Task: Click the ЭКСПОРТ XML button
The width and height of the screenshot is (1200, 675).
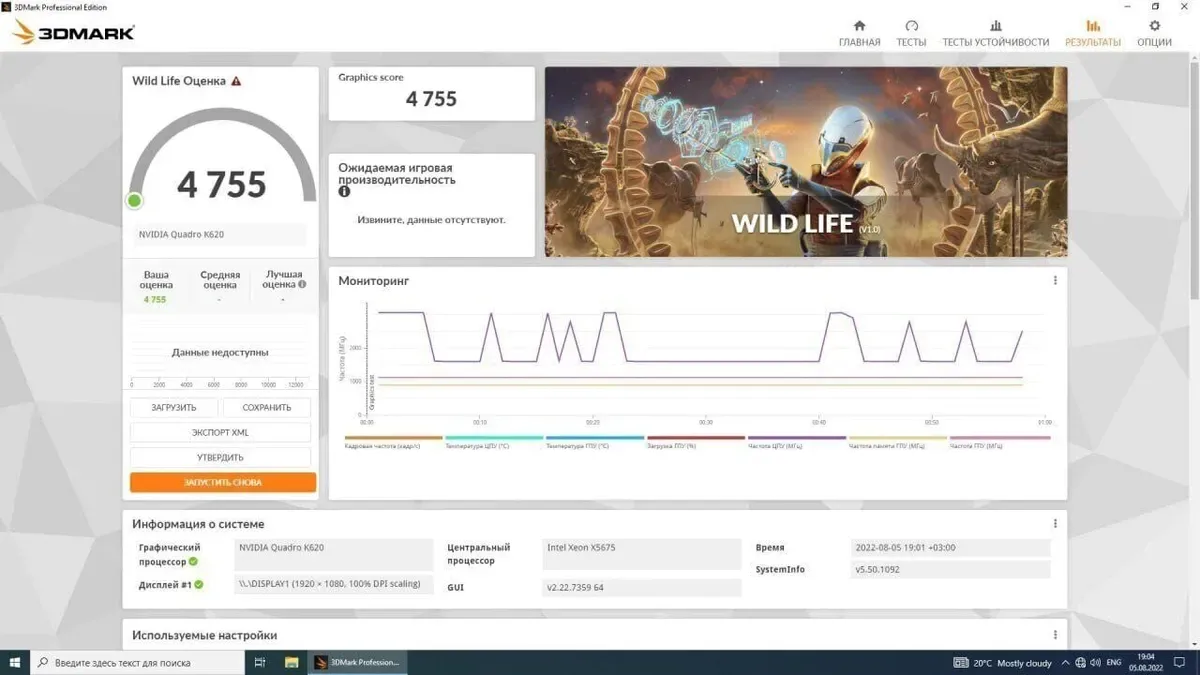Action: [220, 433]
